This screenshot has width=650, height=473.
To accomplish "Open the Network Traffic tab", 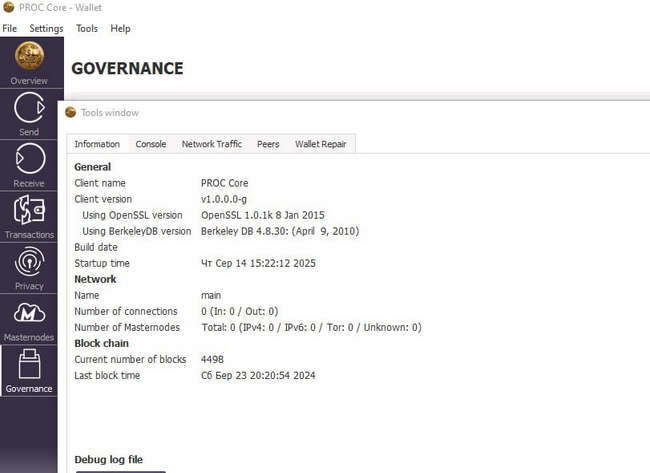I will [212, 144].
